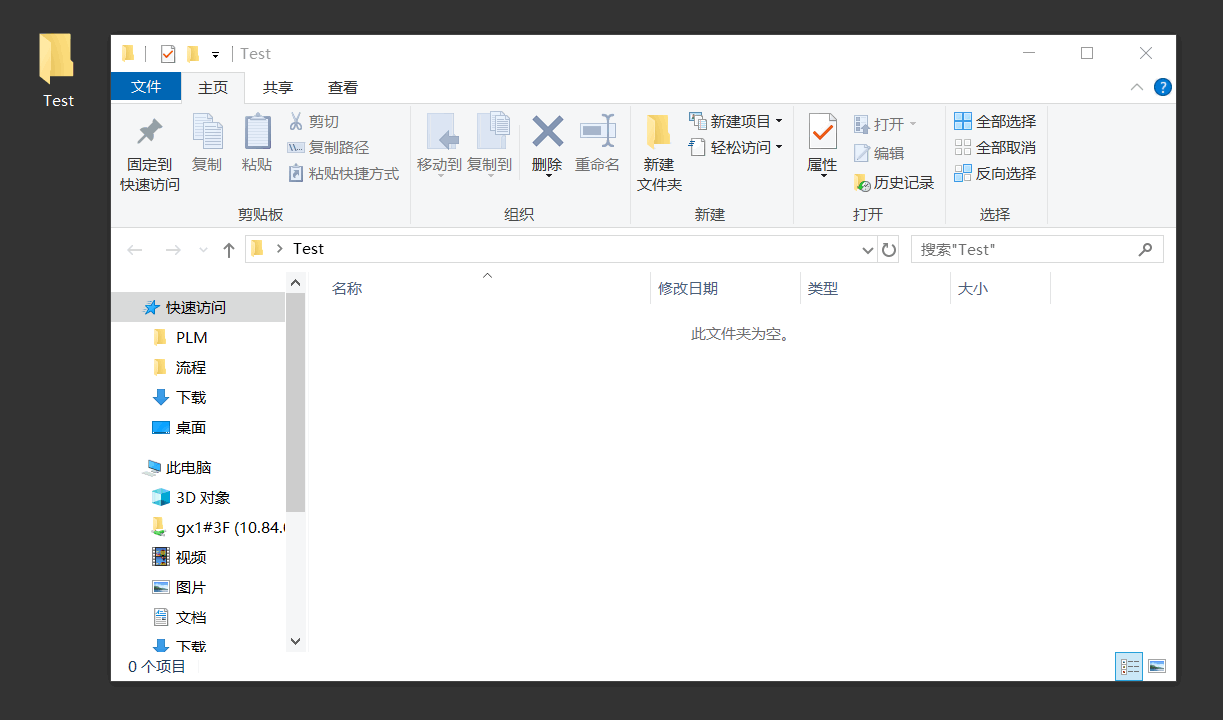Viewport: 1223px width, 720px height.
Task: Click Copy path (复制路径)
Action: pos(328,147)
